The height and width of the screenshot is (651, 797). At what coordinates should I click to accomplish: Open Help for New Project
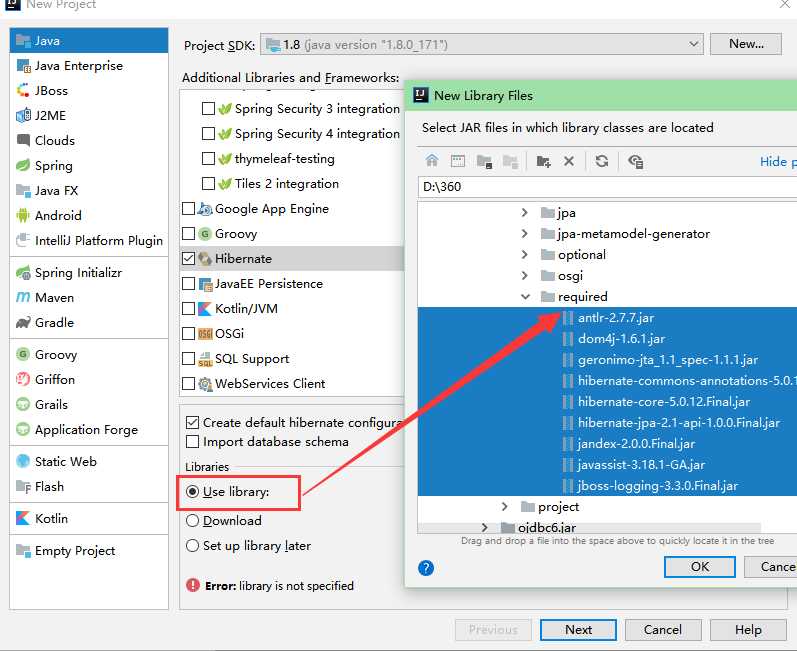pyautogui.click(x=748, y=630)
